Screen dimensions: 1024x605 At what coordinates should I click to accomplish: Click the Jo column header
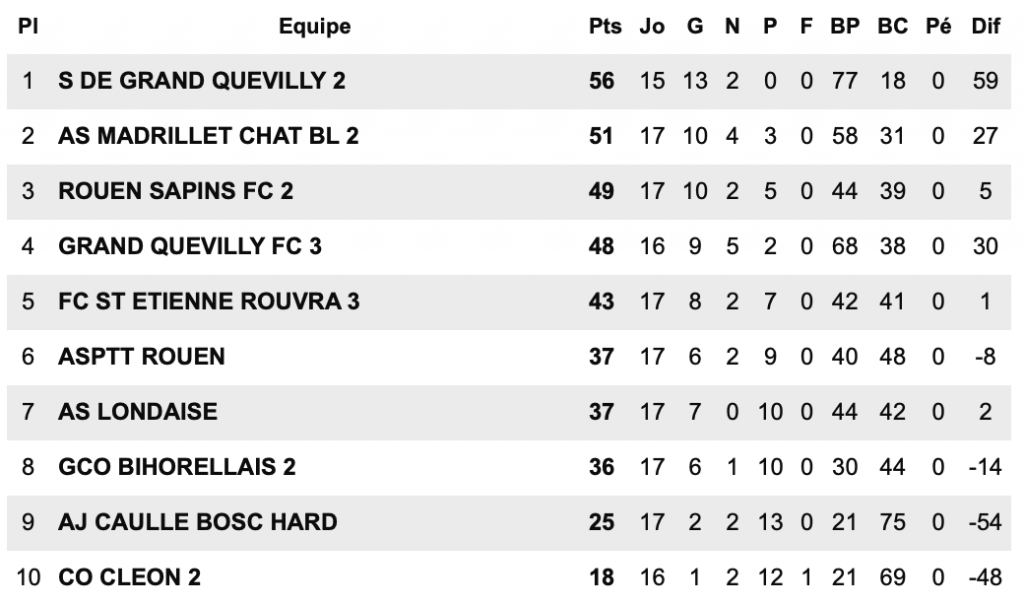coord(652,26)
